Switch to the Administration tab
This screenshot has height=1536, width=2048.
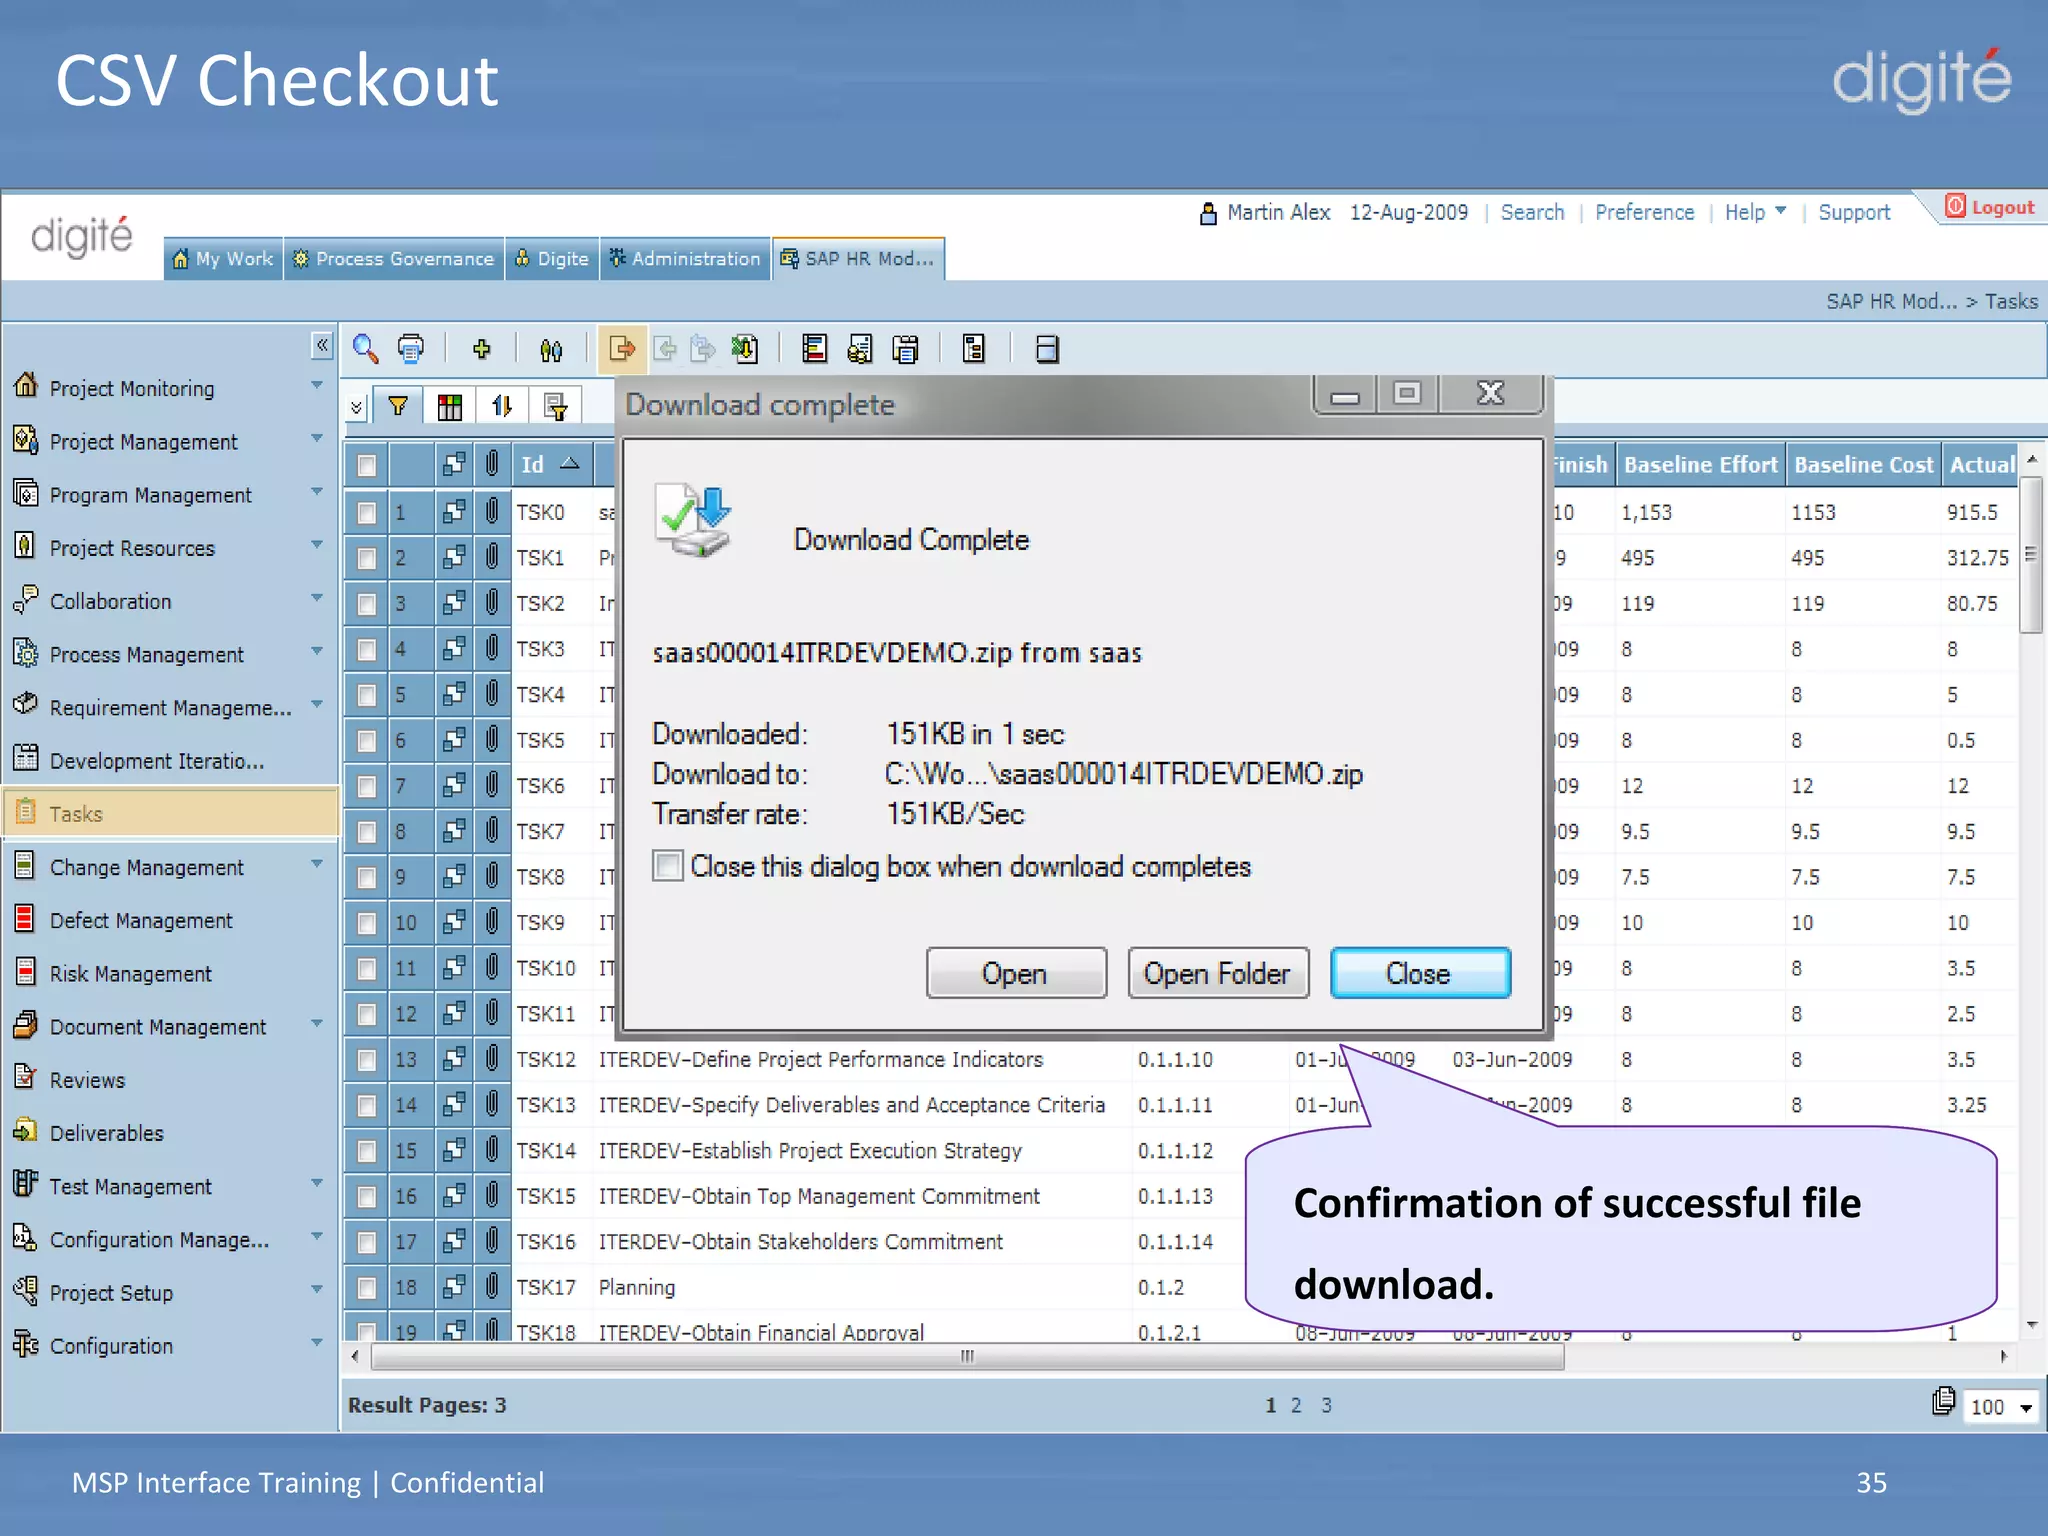click(685, 259)
